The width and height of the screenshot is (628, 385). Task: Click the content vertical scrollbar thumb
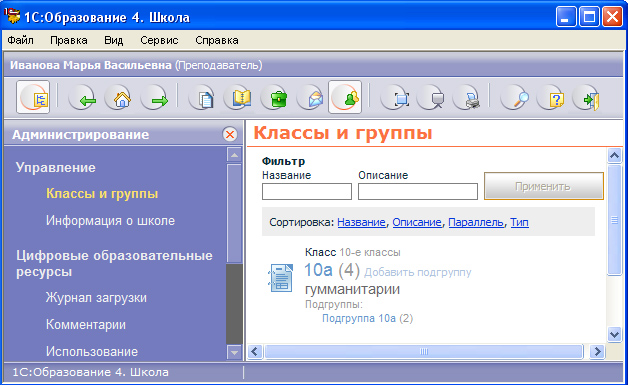[614, 220]
